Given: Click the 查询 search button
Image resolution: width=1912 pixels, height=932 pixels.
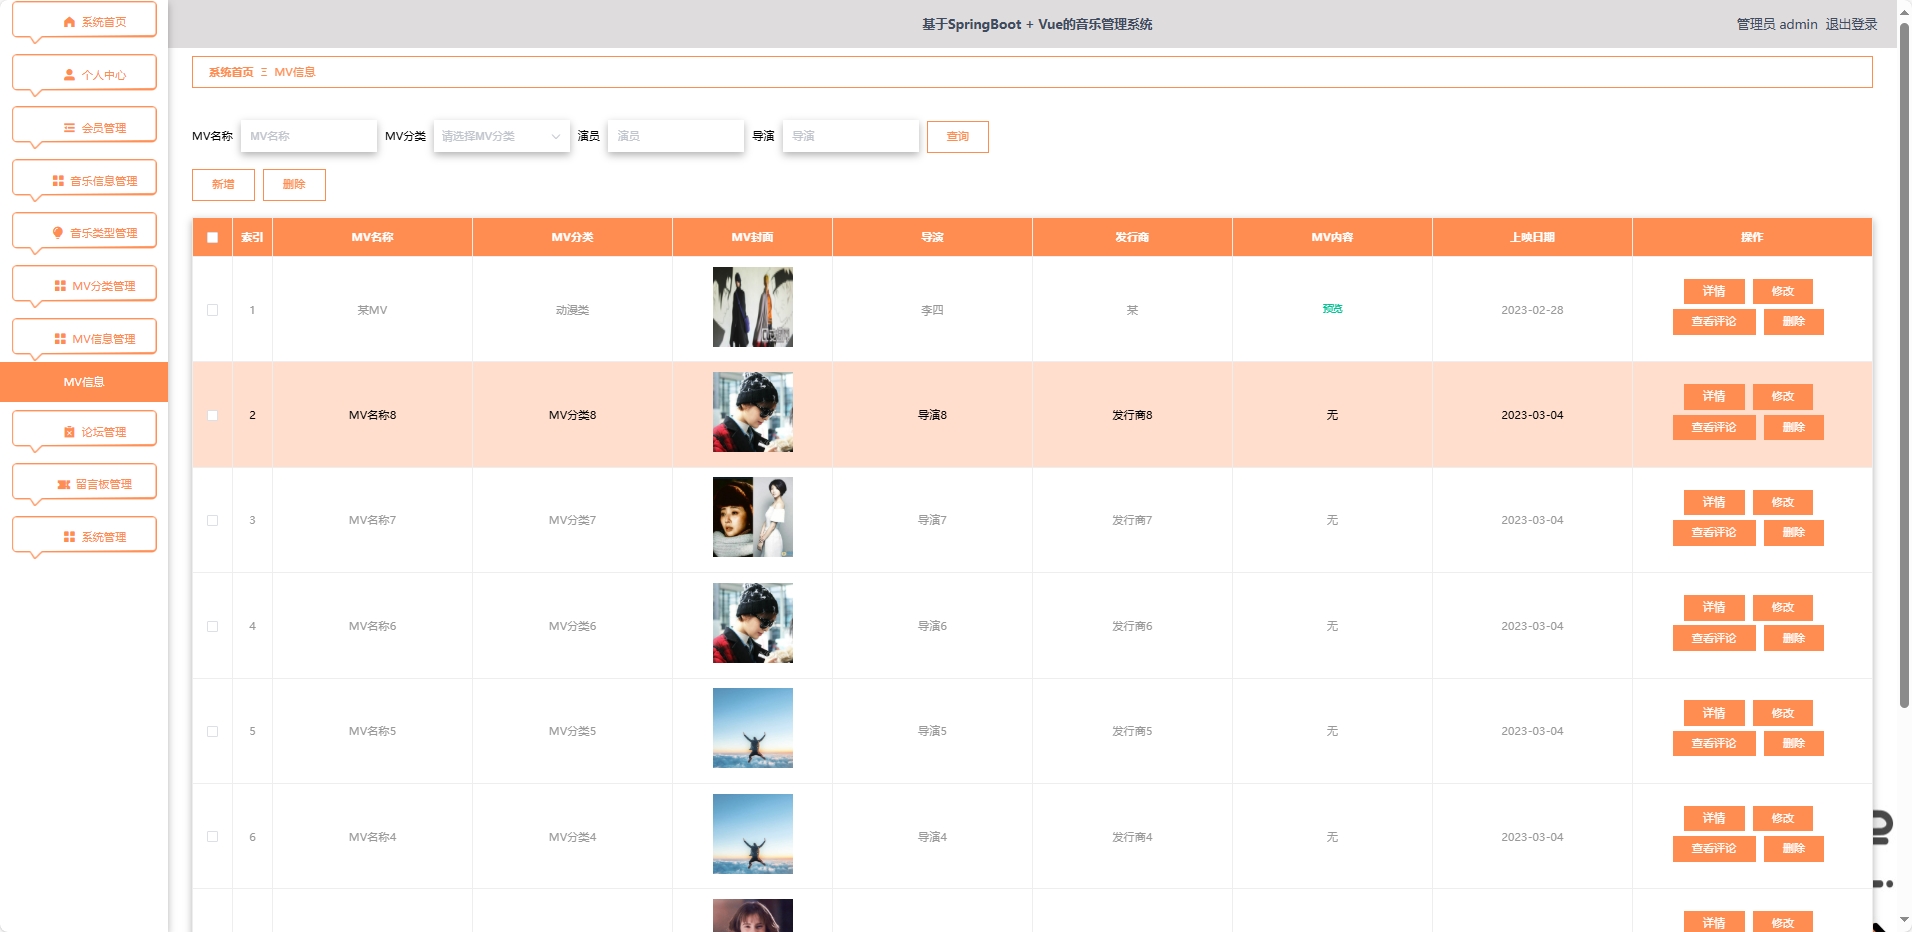Looking at the screenshot, I should [958, 136].
